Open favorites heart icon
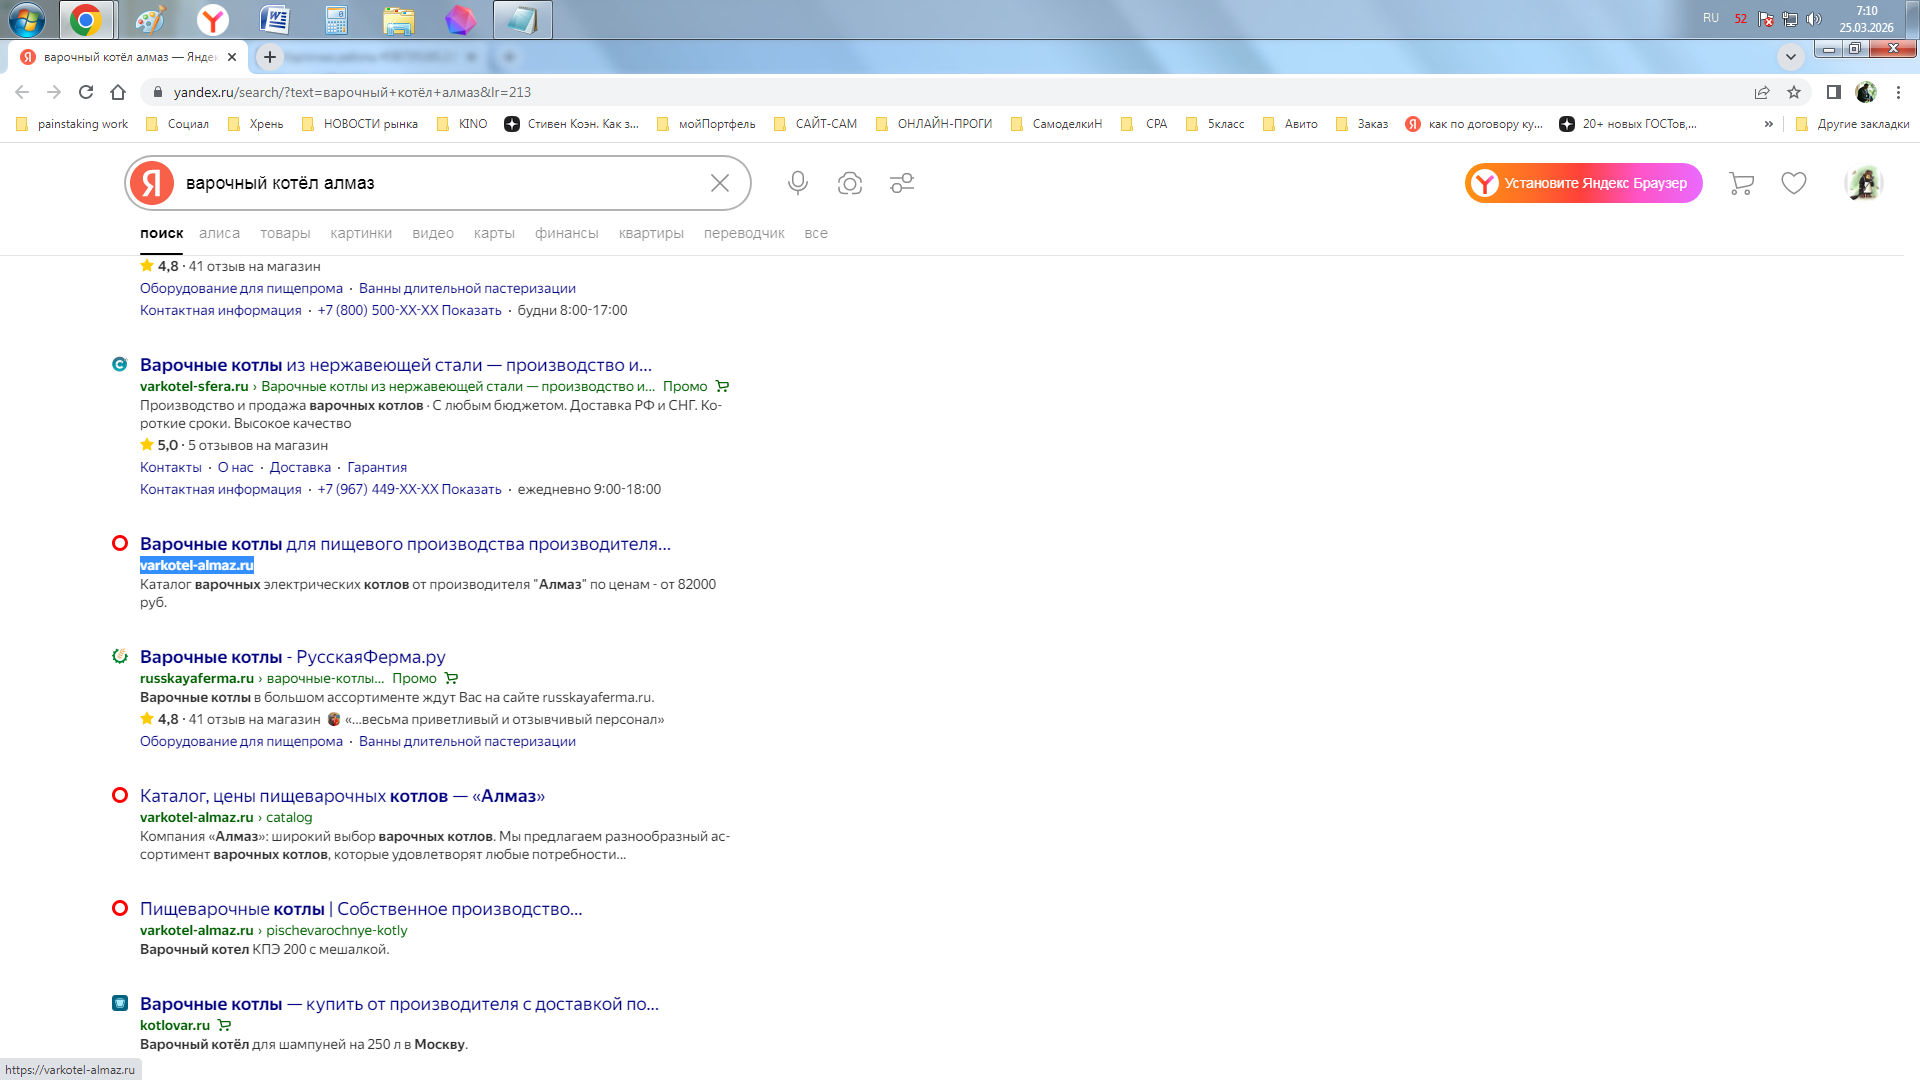Image resolution: width=1920 pixels, height=1080 pixels. [x=1794, y=183]
